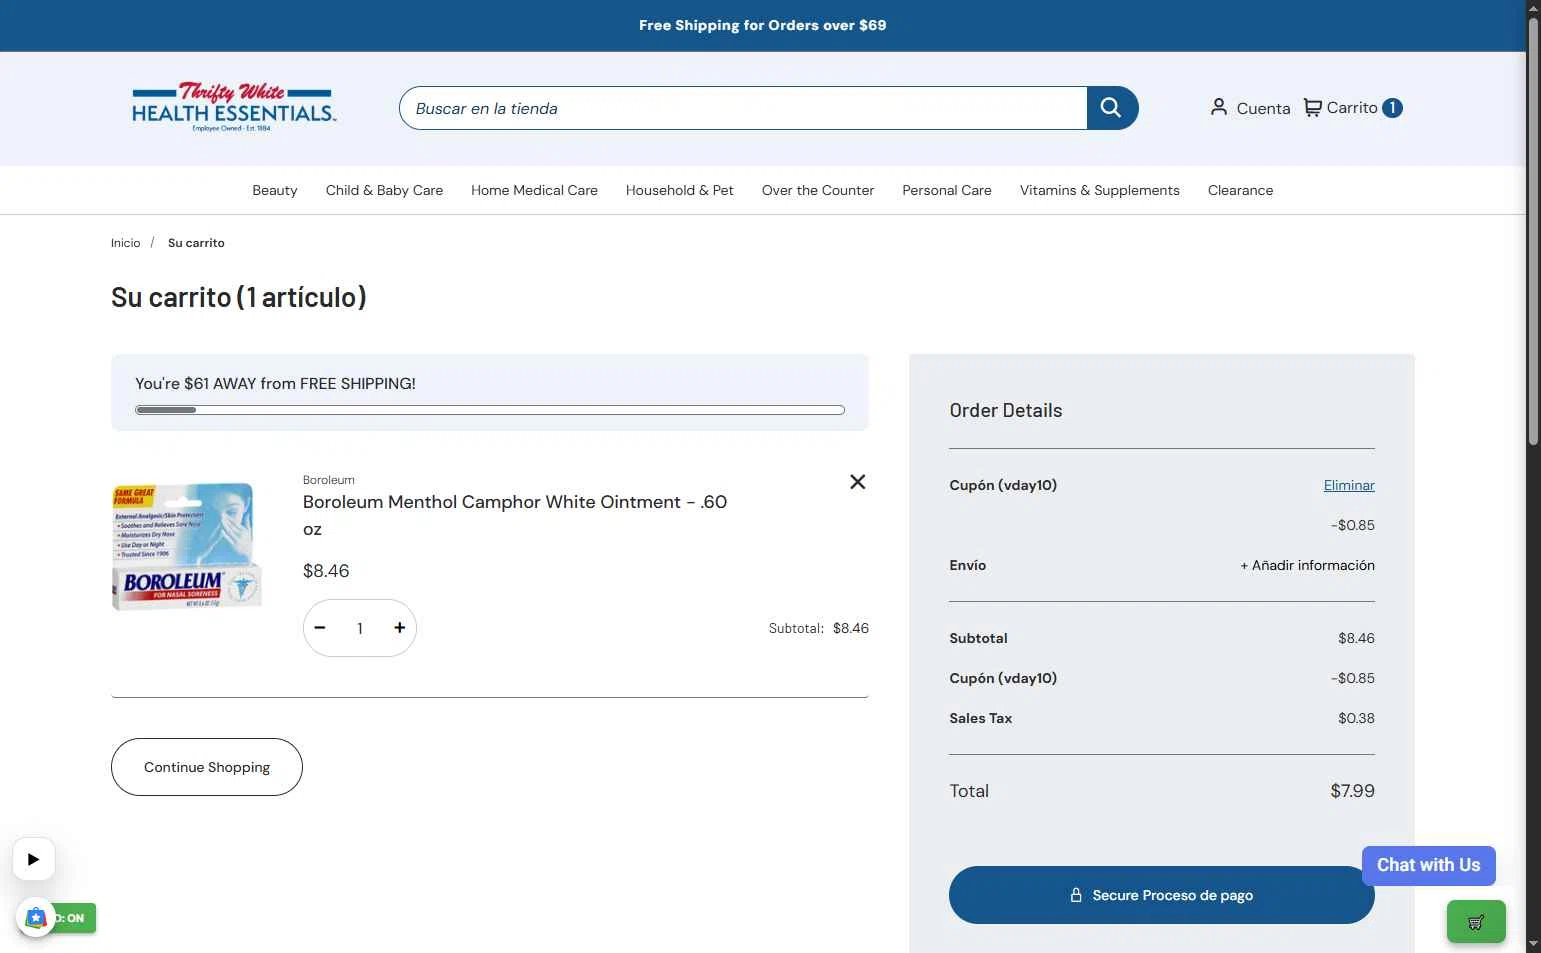Click the Free Shipping banner text
Image resolution: width=1541 pixels, height=953 pixels.
763,25
